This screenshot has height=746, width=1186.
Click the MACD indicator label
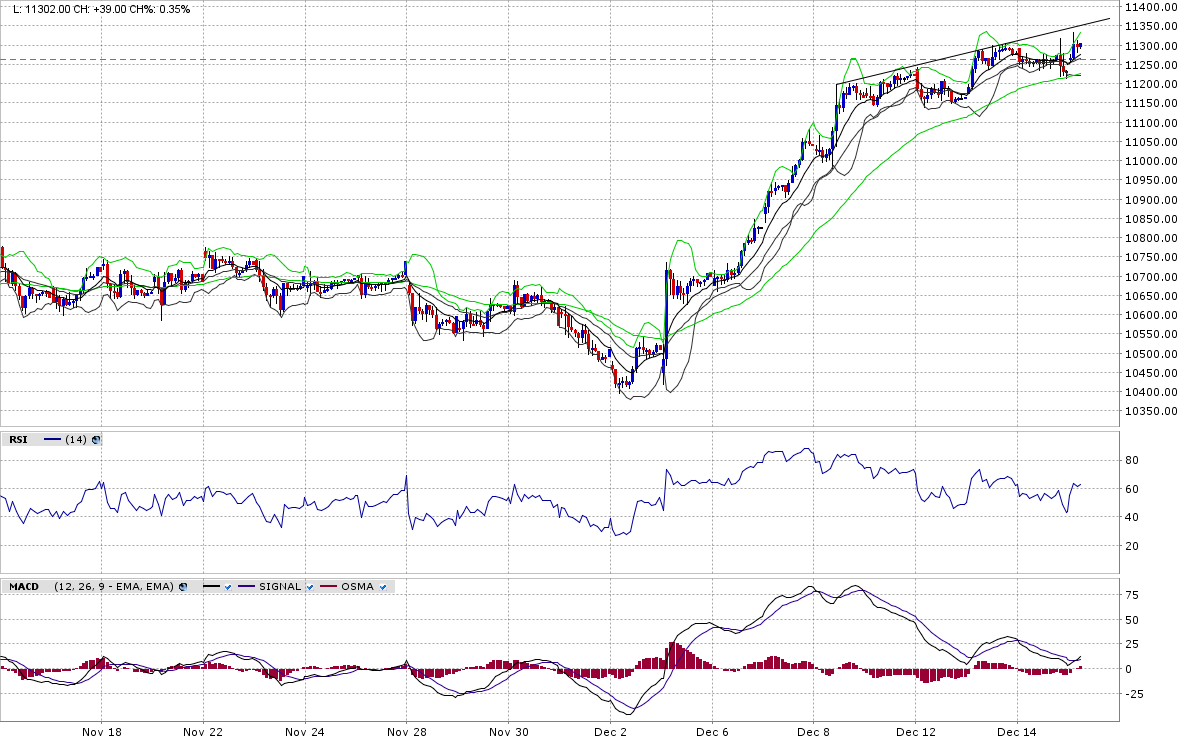[x=23, y=587]
